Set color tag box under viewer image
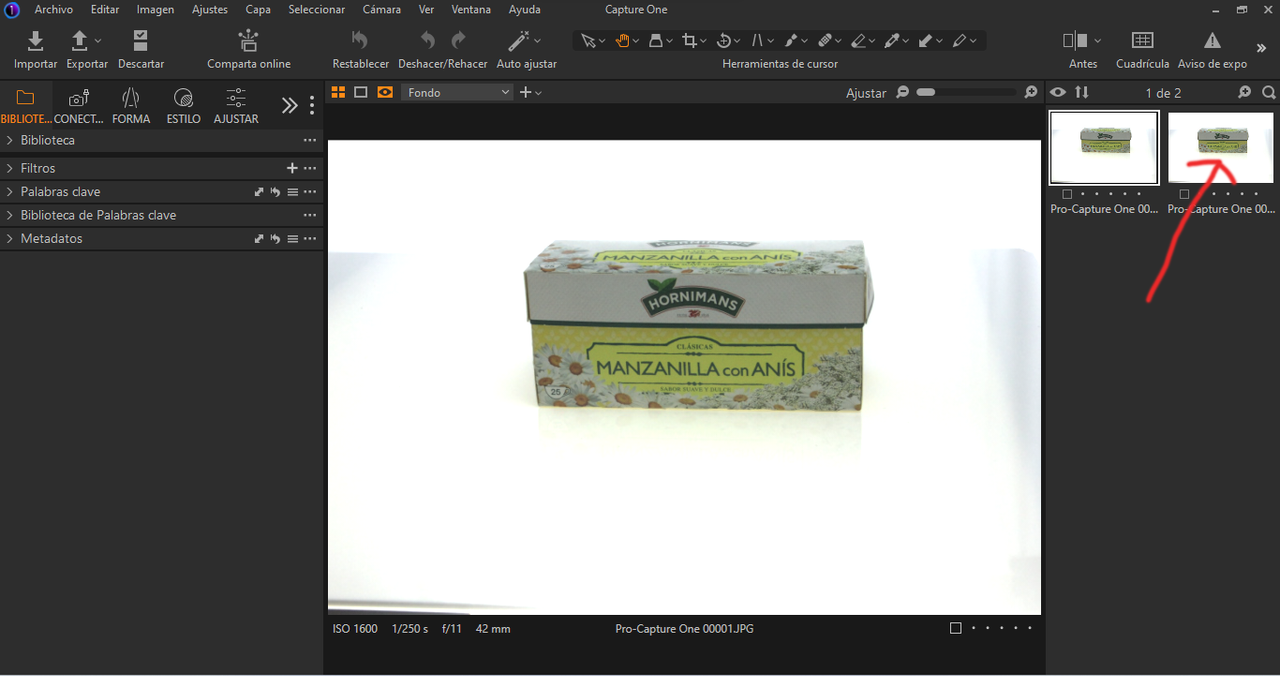Screen dimensions: 1280x676 [955, 628]
